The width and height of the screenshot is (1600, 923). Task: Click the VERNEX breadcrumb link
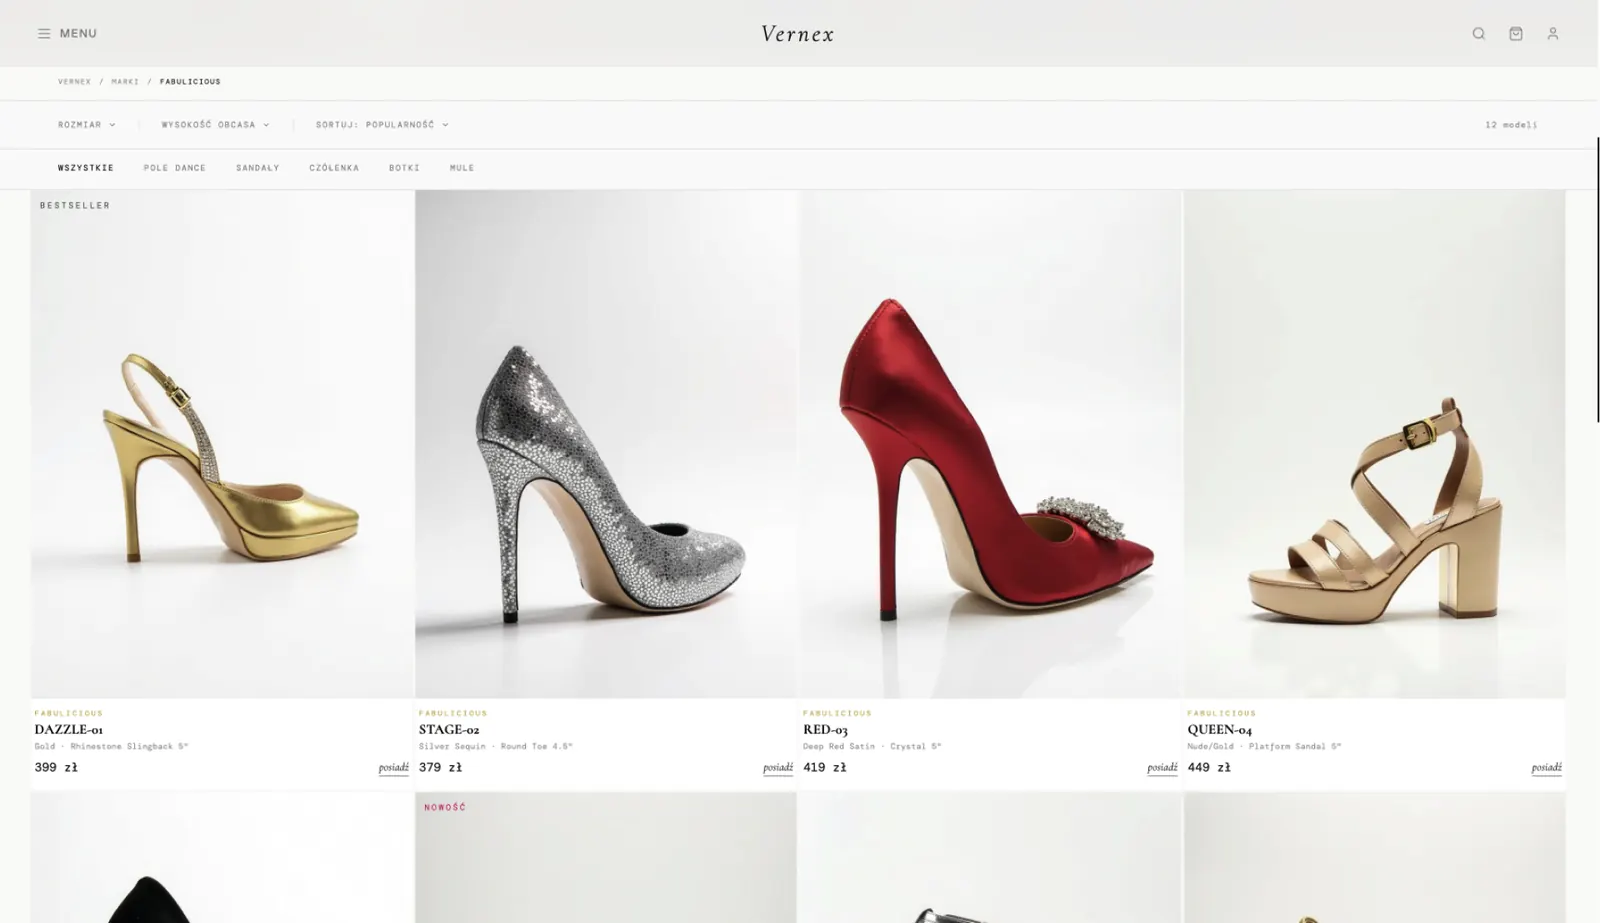(x=74, y=82)
